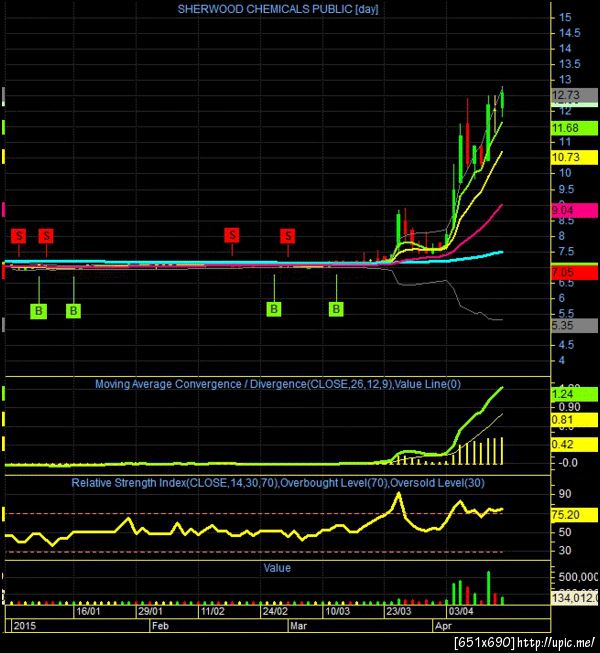
Task: Select the gray 12.73 last price label
Action: [x=575, y=95]
